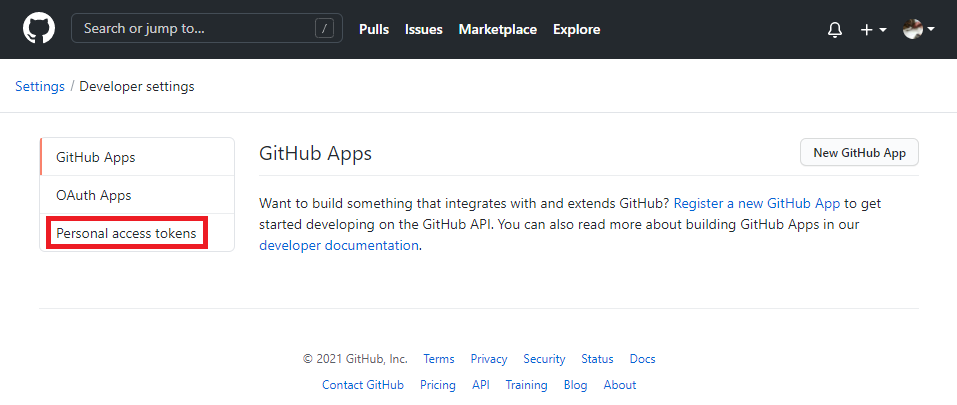Click the GitHub Apps page heading
The image size is (957, 405).
point(316,153)
